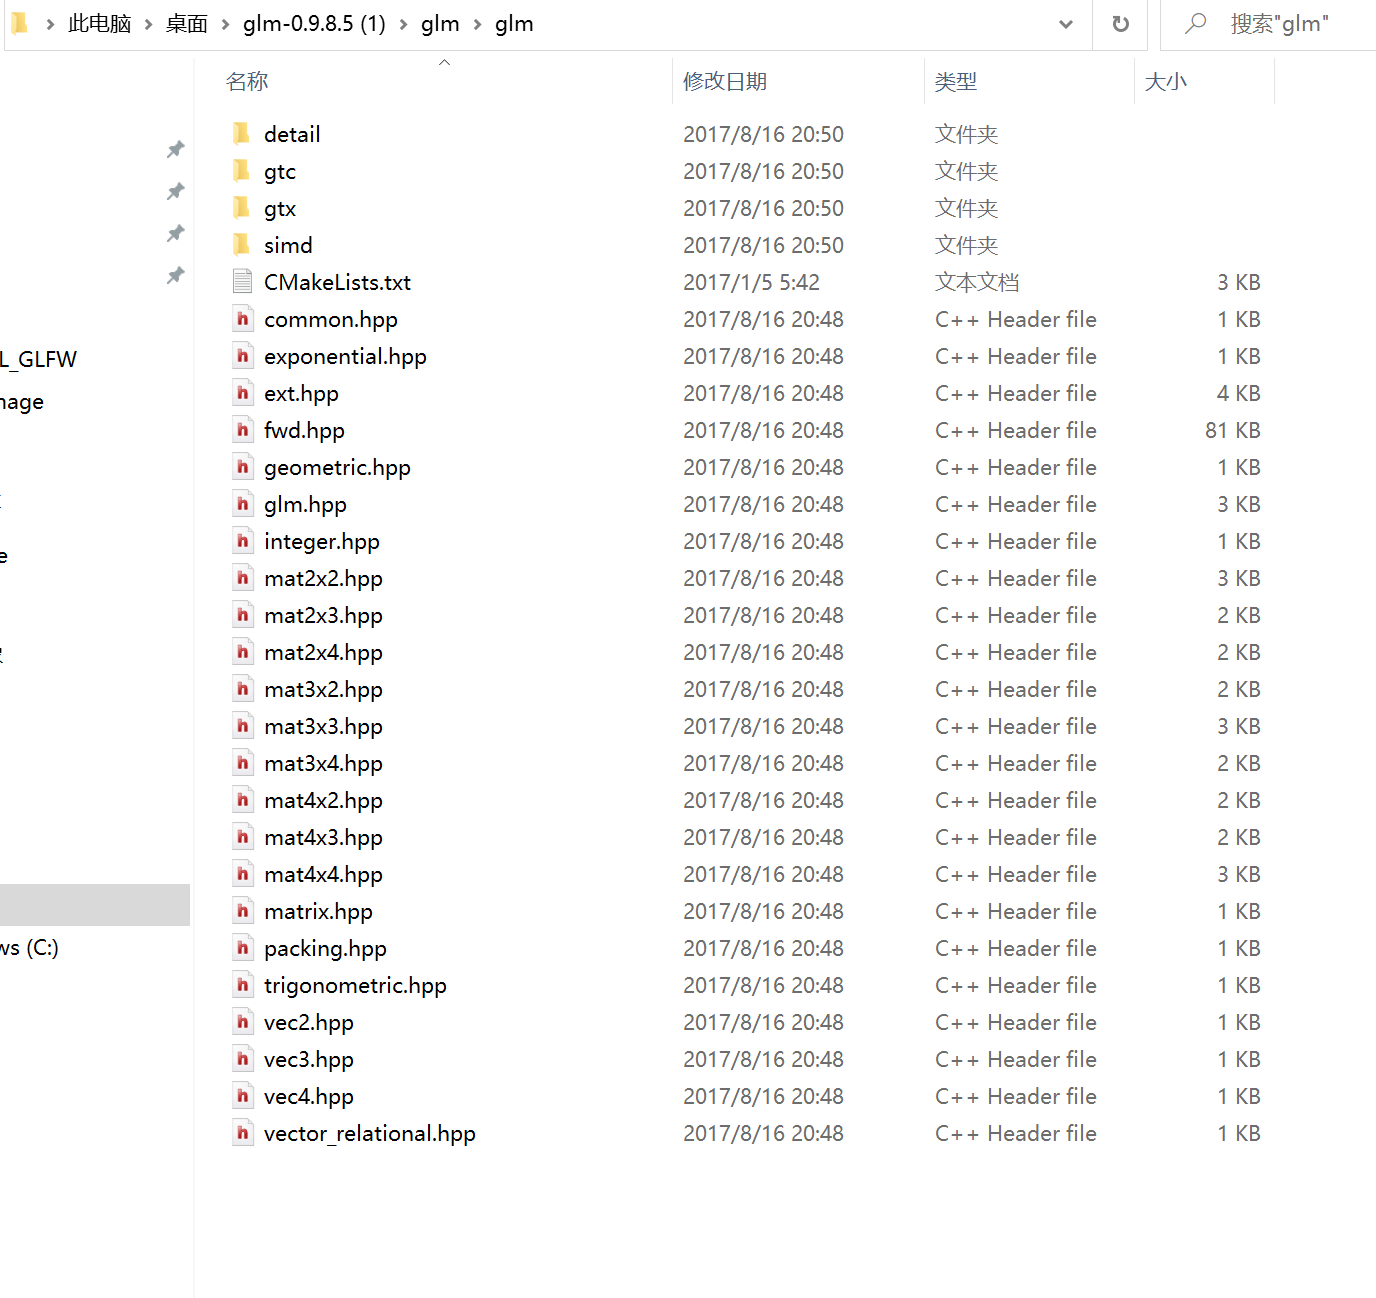Click the vec2.hpp header icon
This screenshot has width=1376, height=1298.
pos(242,1022)
